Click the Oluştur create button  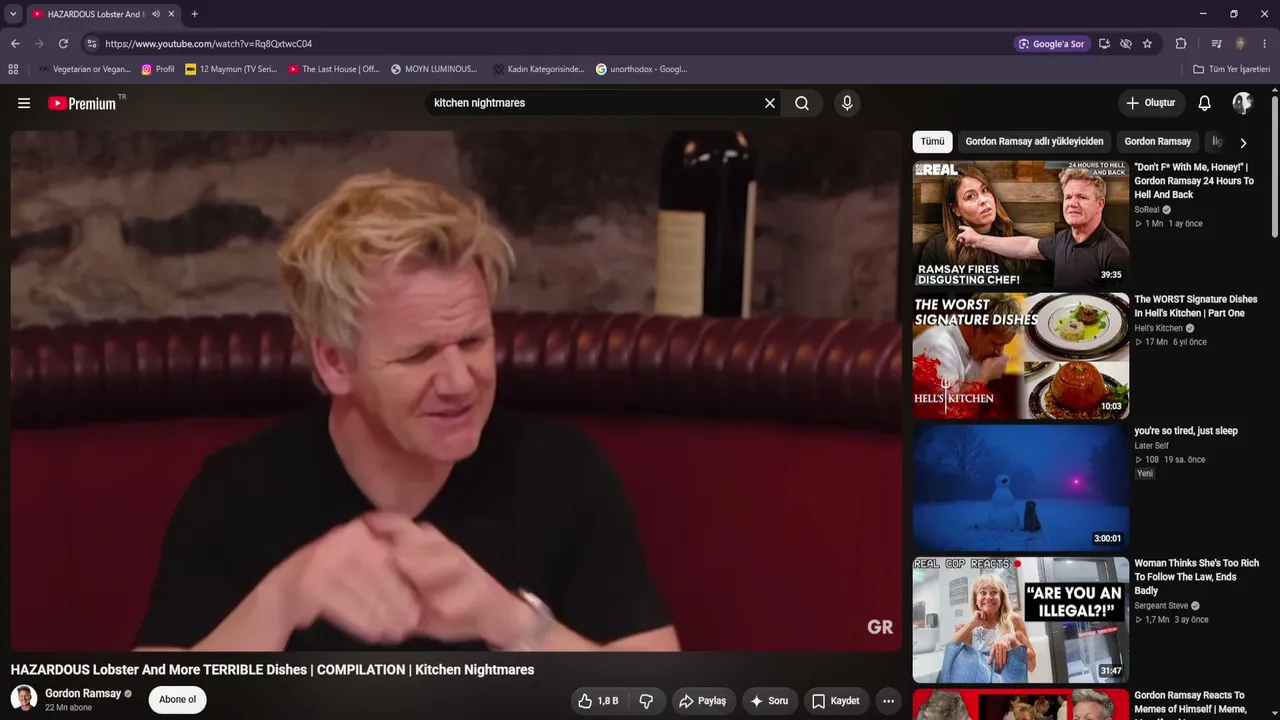[x=1151, y=103]
